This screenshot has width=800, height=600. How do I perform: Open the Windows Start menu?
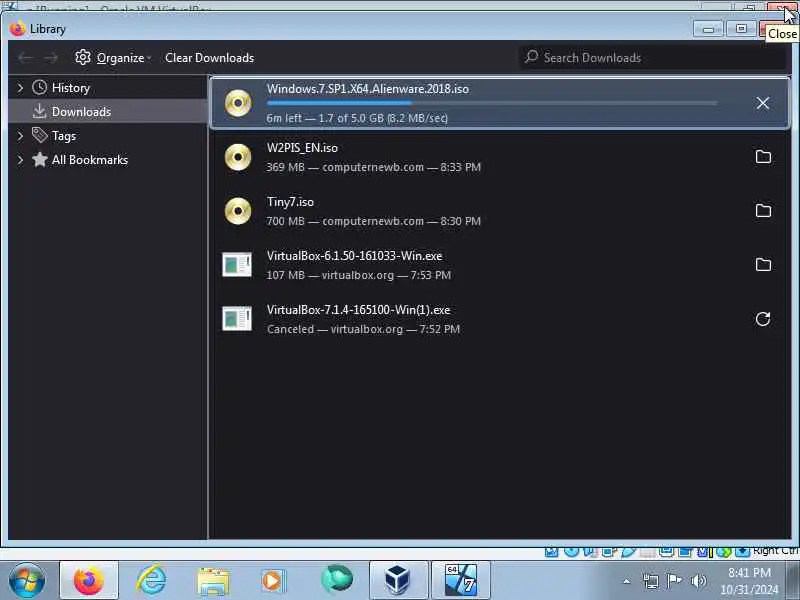coord(27,580)
